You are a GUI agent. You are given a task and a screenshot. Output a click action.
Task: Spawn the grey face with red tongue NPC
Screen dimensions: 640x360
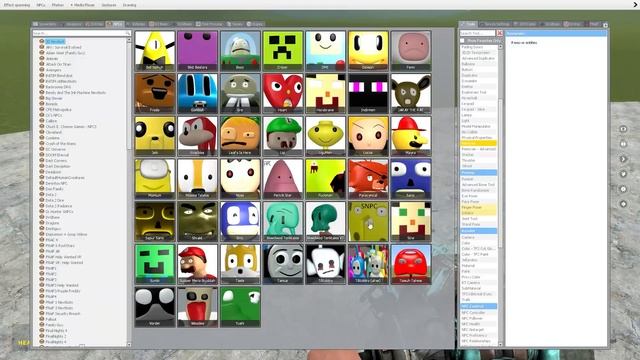click(198, 307)
